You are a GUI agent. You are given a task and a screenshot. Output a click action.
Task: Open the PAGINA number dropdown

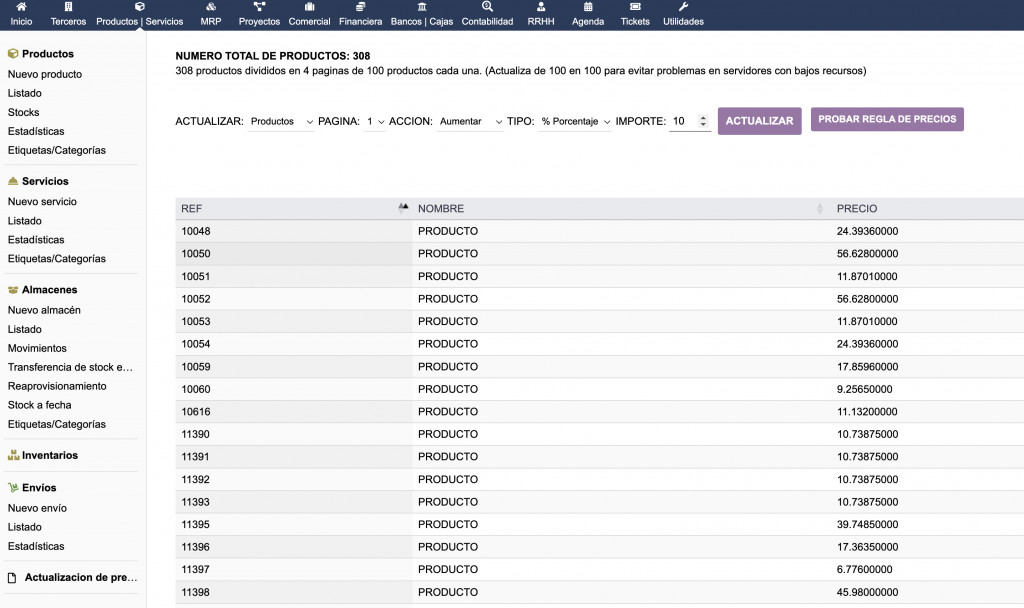tap(375, 121)
